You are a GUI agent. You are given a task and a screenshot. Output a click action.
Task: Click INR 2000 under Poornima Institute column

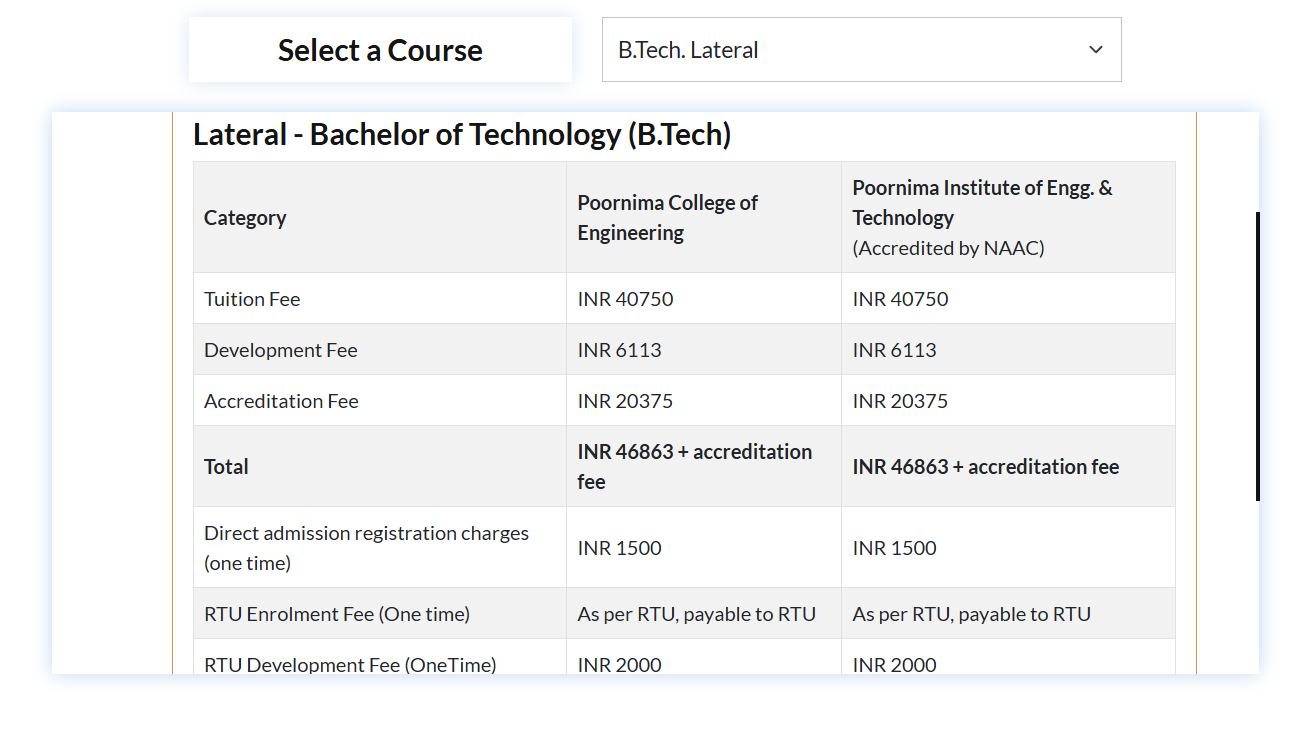(x=894, y=664)
